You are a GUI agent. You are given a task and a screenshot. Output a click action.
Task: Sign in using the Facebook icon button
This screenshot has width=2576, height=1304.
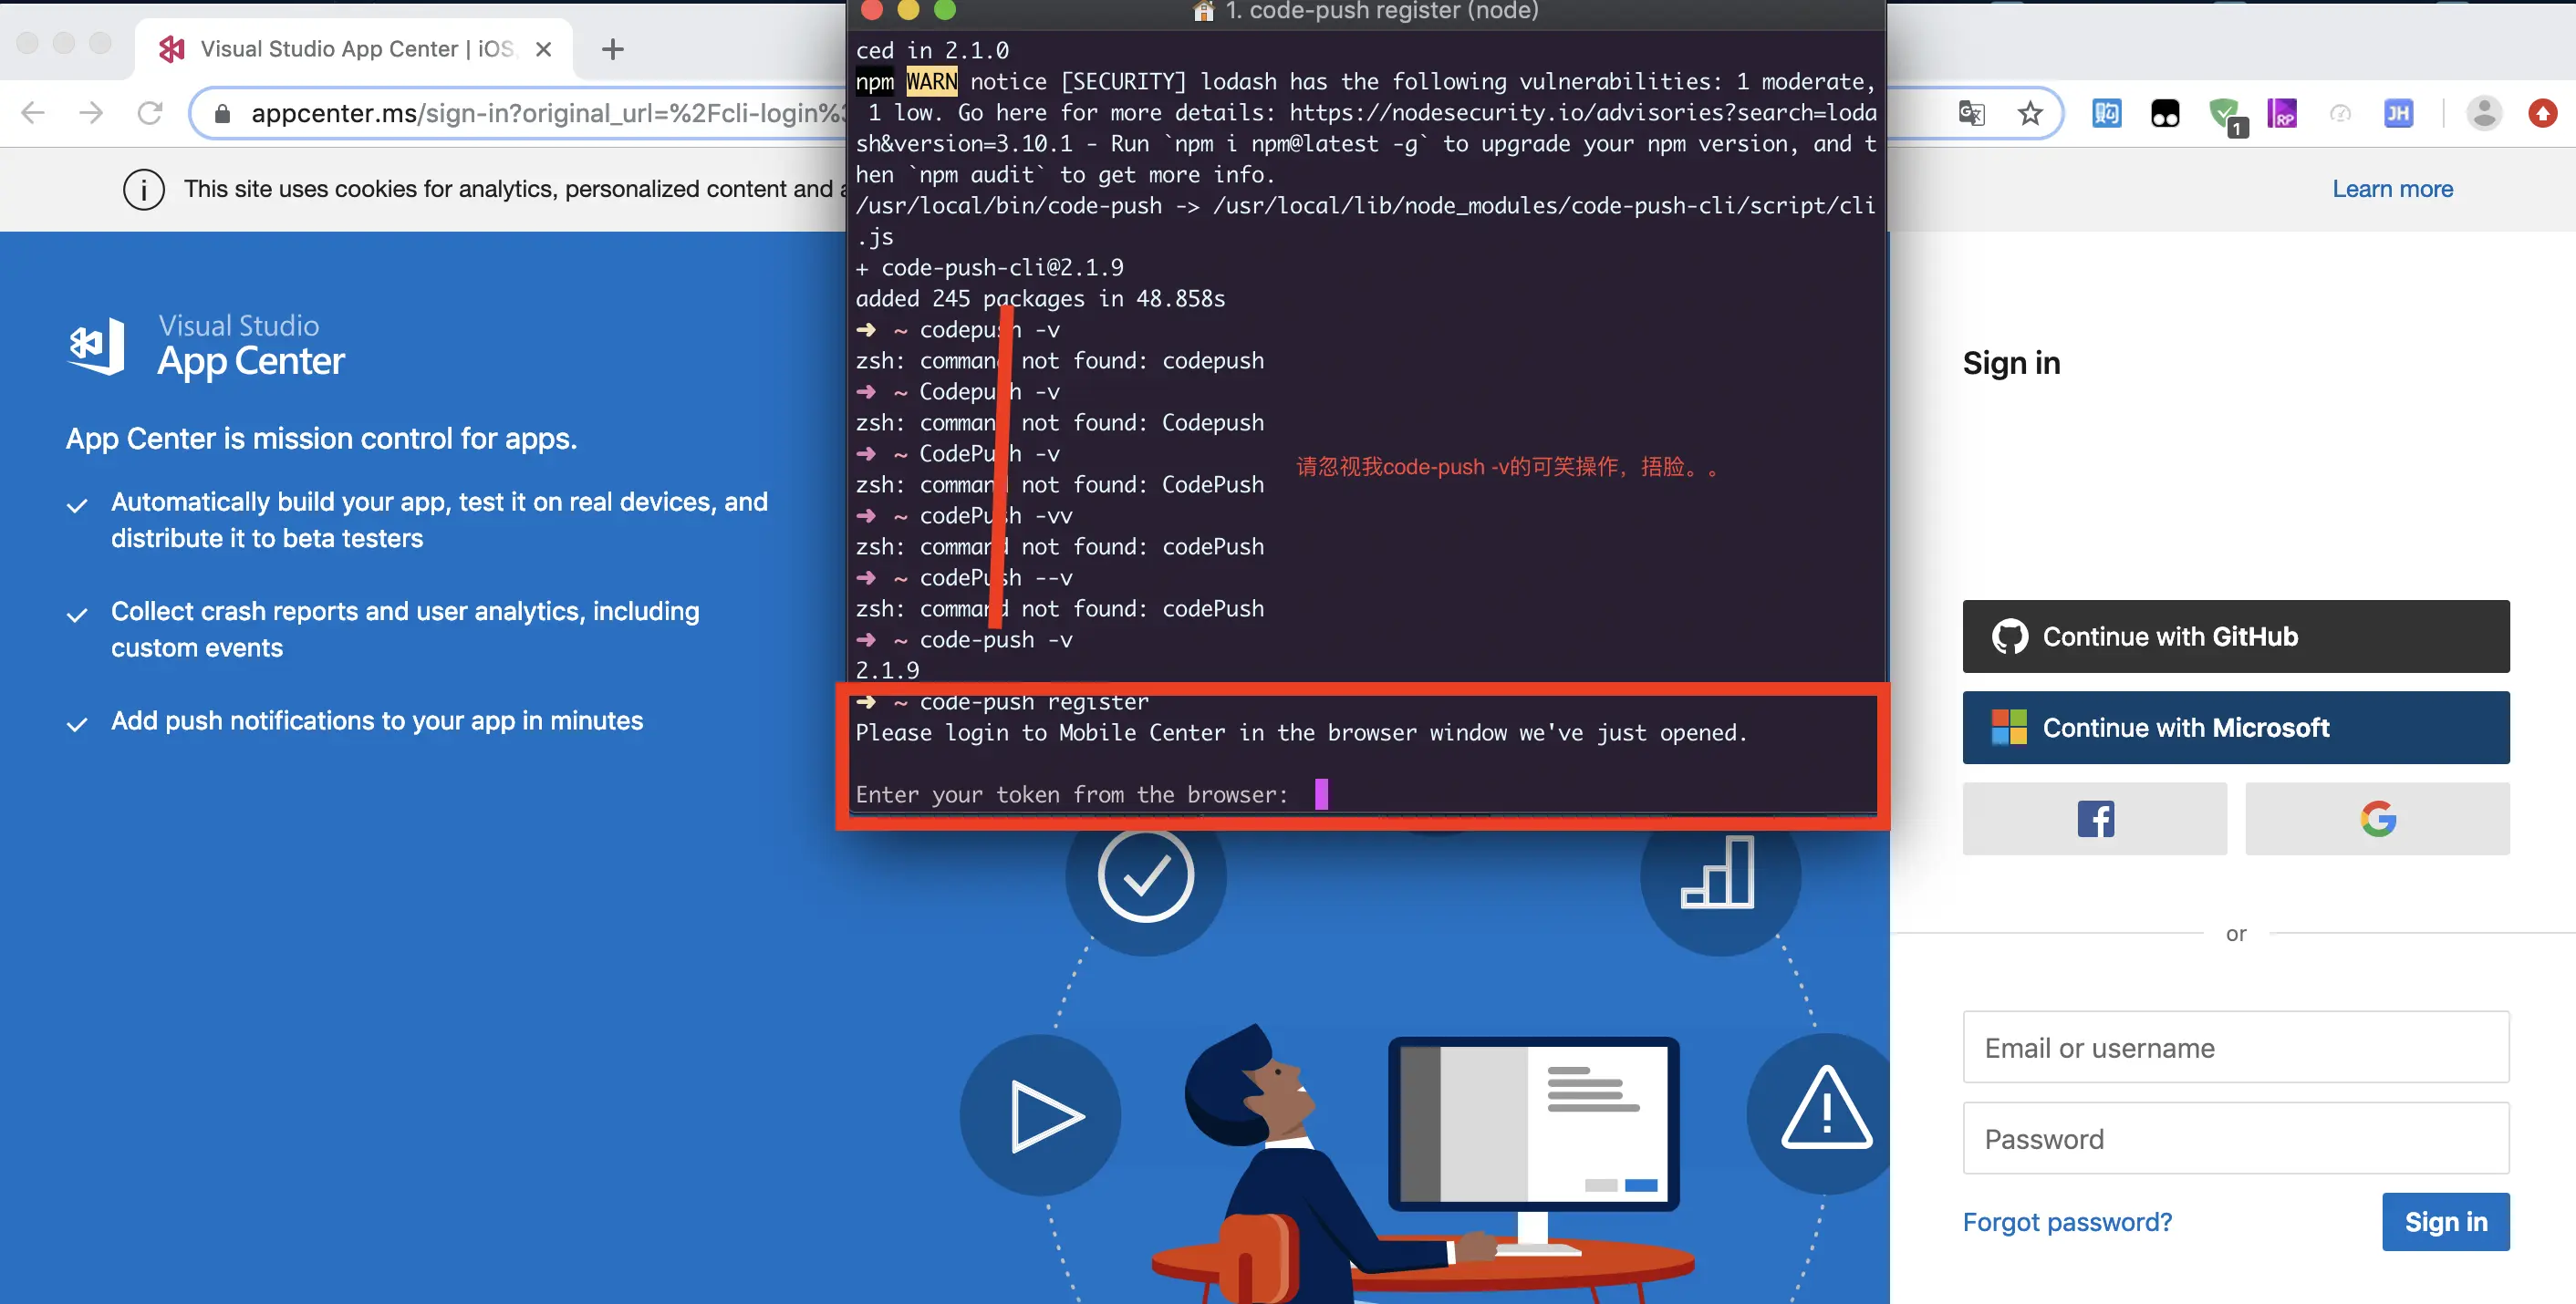pos(2094,819)
